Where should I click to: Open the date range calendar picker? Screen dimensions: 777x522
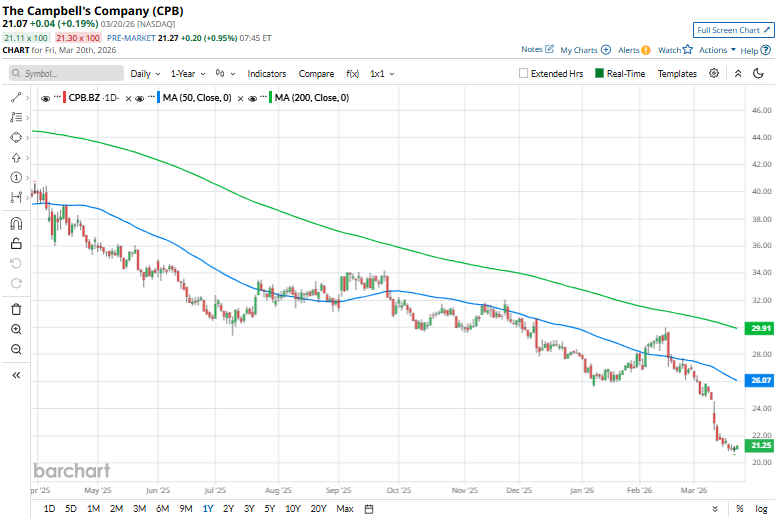point(369,509)
